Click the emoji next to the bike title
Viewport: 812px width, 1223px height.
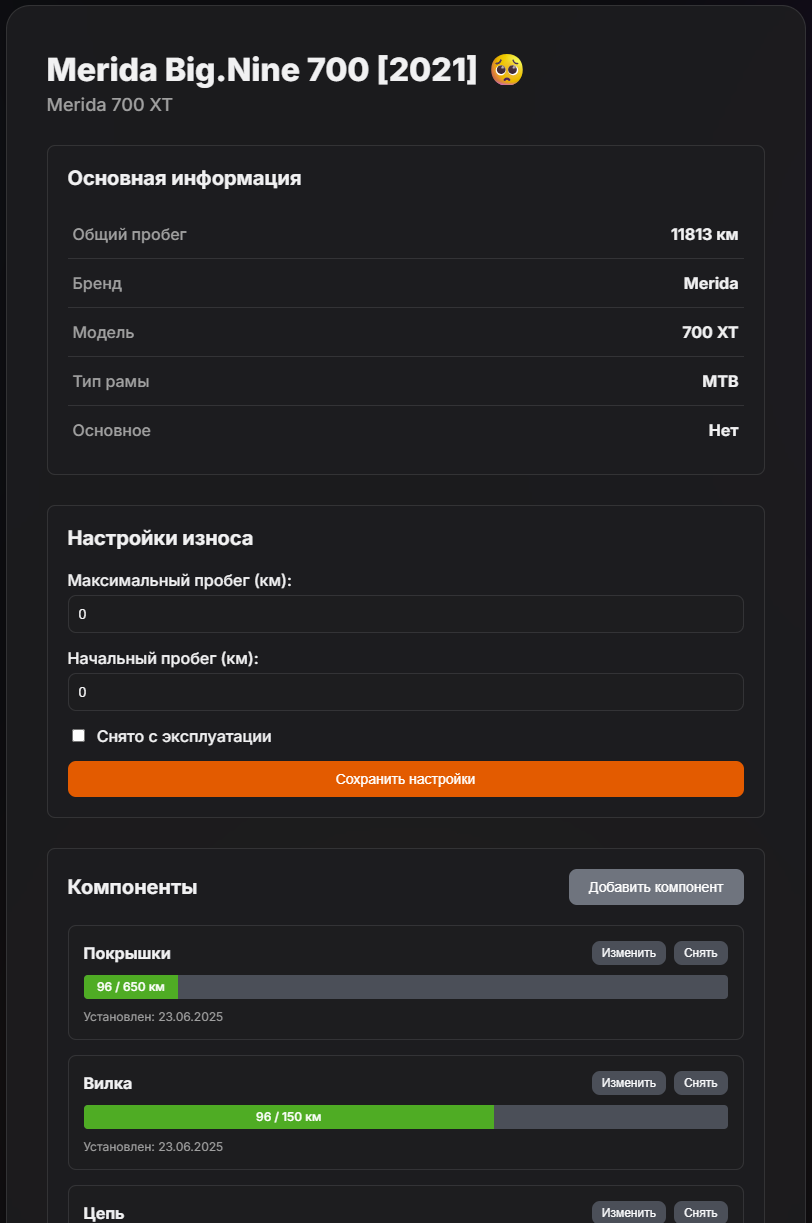click(507, 70)
